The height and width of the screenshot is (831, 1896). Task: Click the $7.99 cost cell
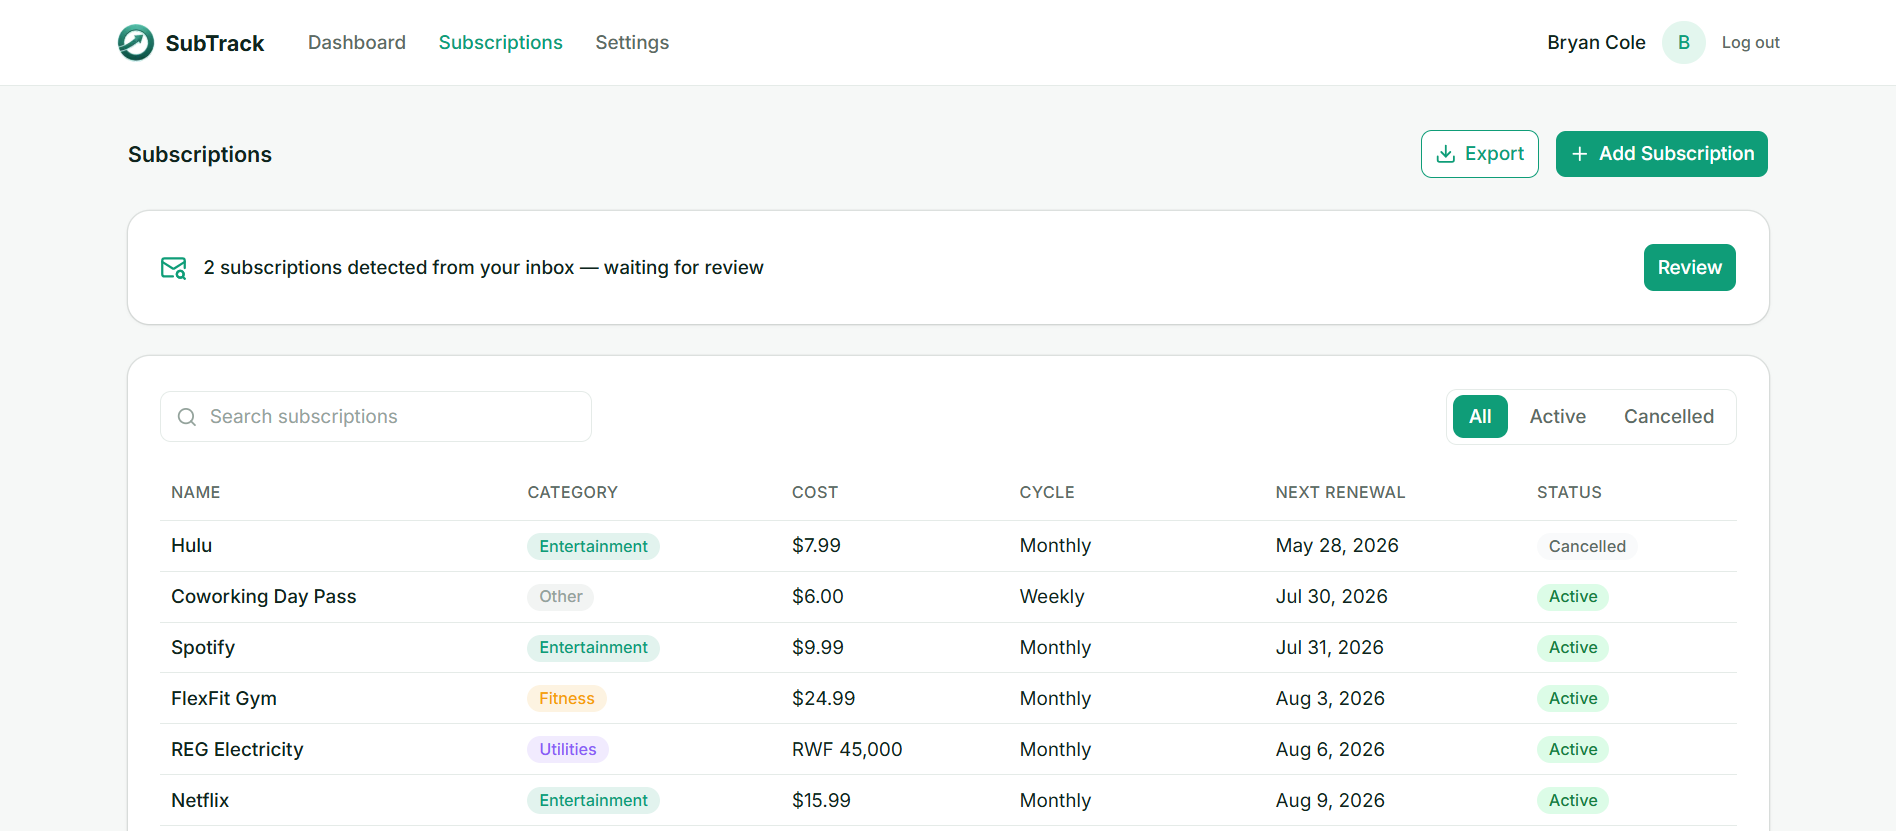(x=817, y=546)
